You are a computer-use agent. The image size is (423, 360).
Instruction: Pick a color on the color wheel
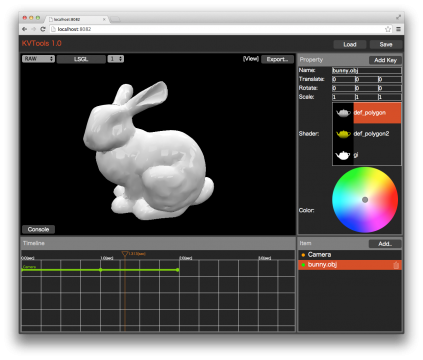point(365,200)
